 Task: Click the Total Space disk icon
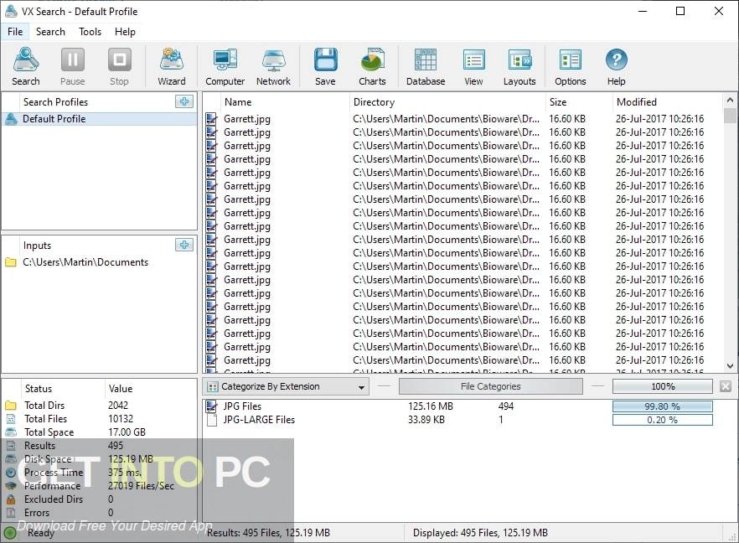point(10,432)
